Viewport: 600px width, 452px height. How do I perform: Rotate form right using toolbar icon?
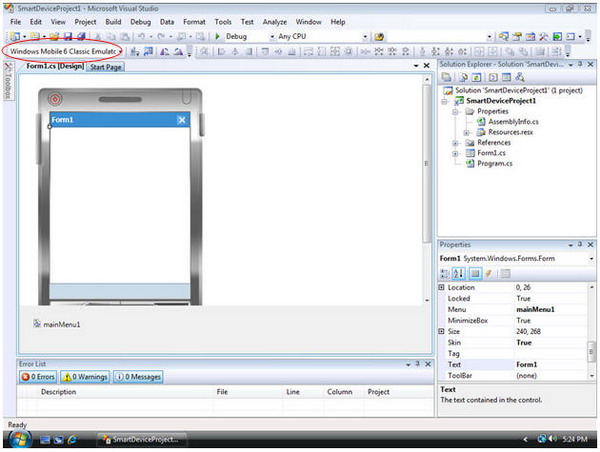coord(178,51)
